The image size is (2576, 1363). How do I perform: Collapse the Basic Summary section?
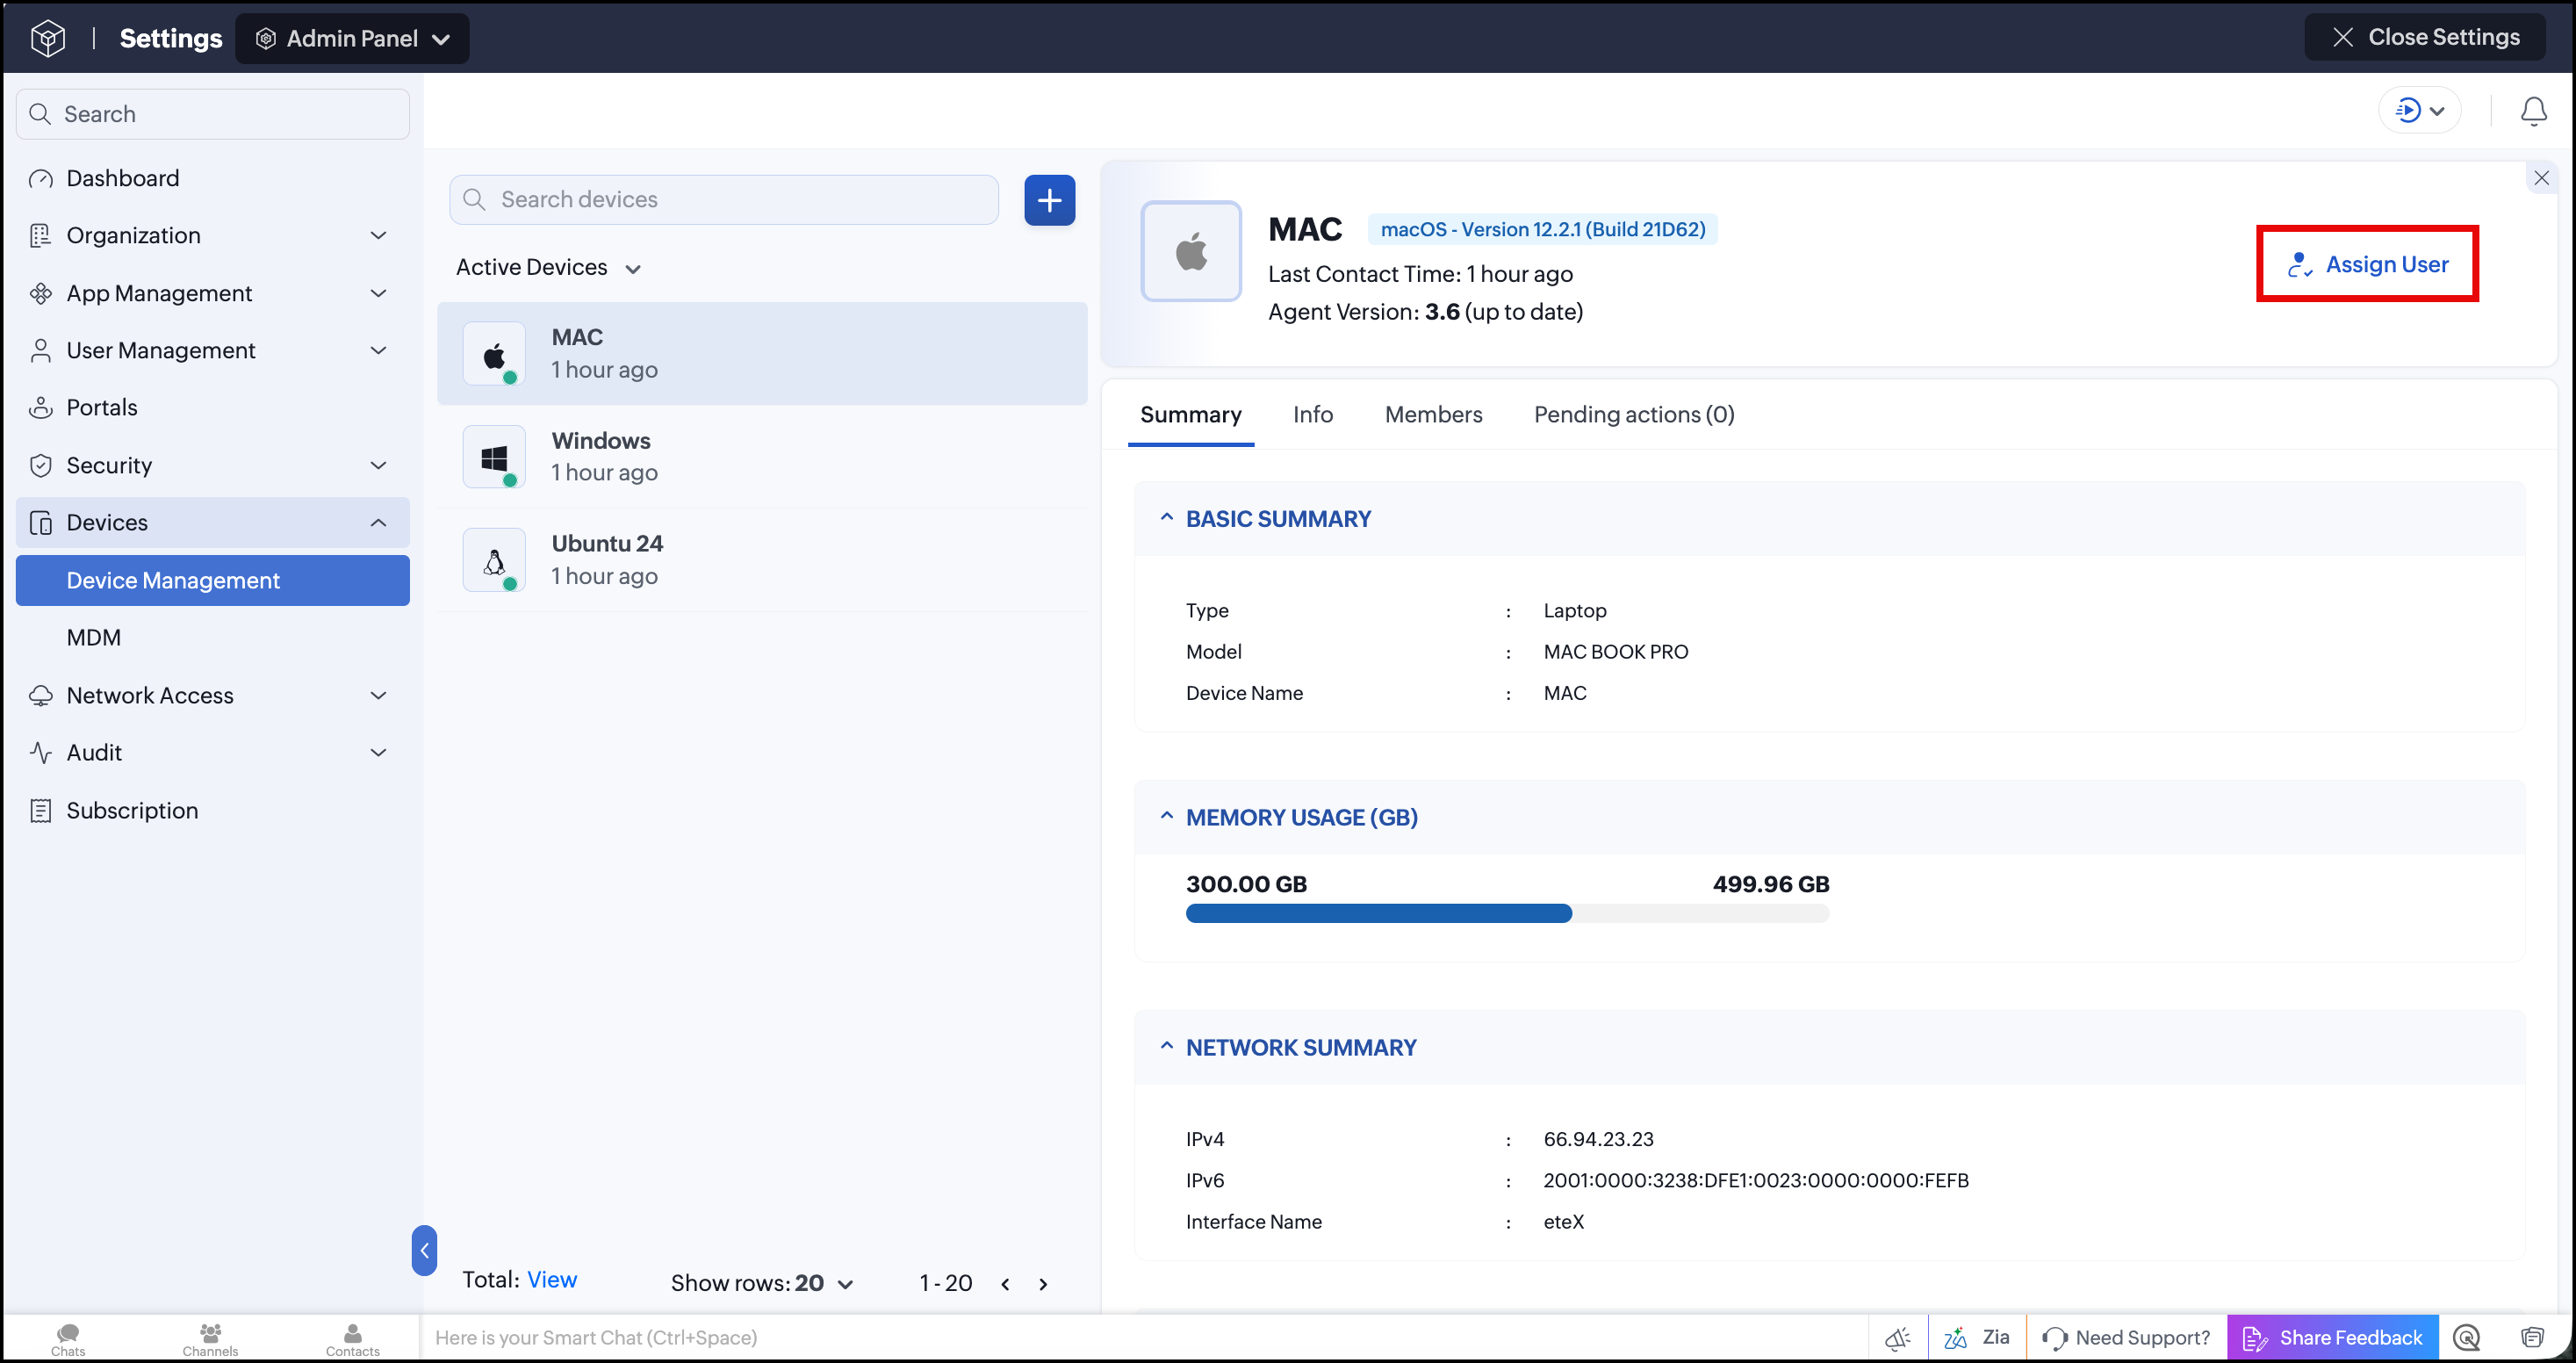[x=1166, y=518]
